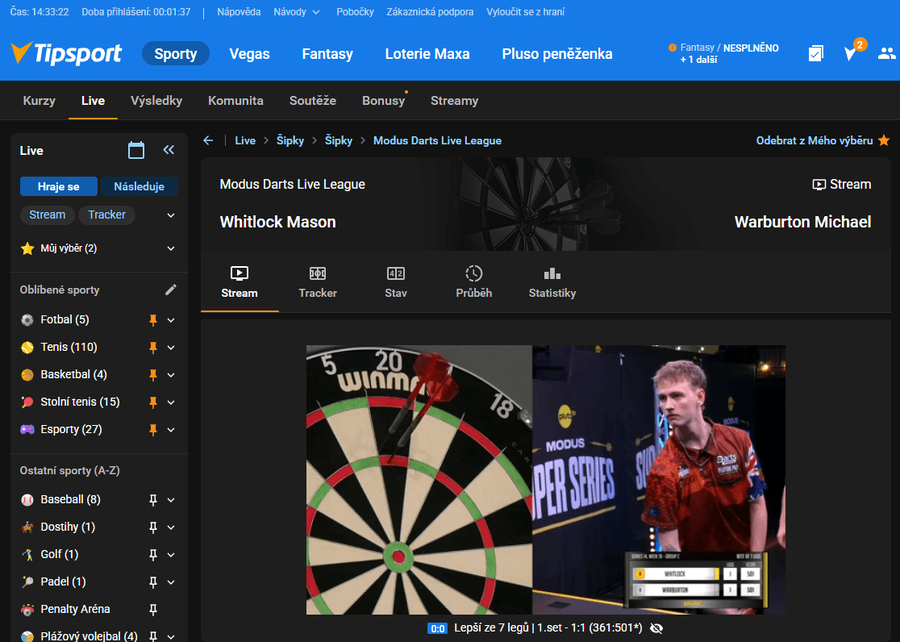The image size is (900, 642).
Task: Click the star icon beside Můj výběr
Action: coord(27,248)
